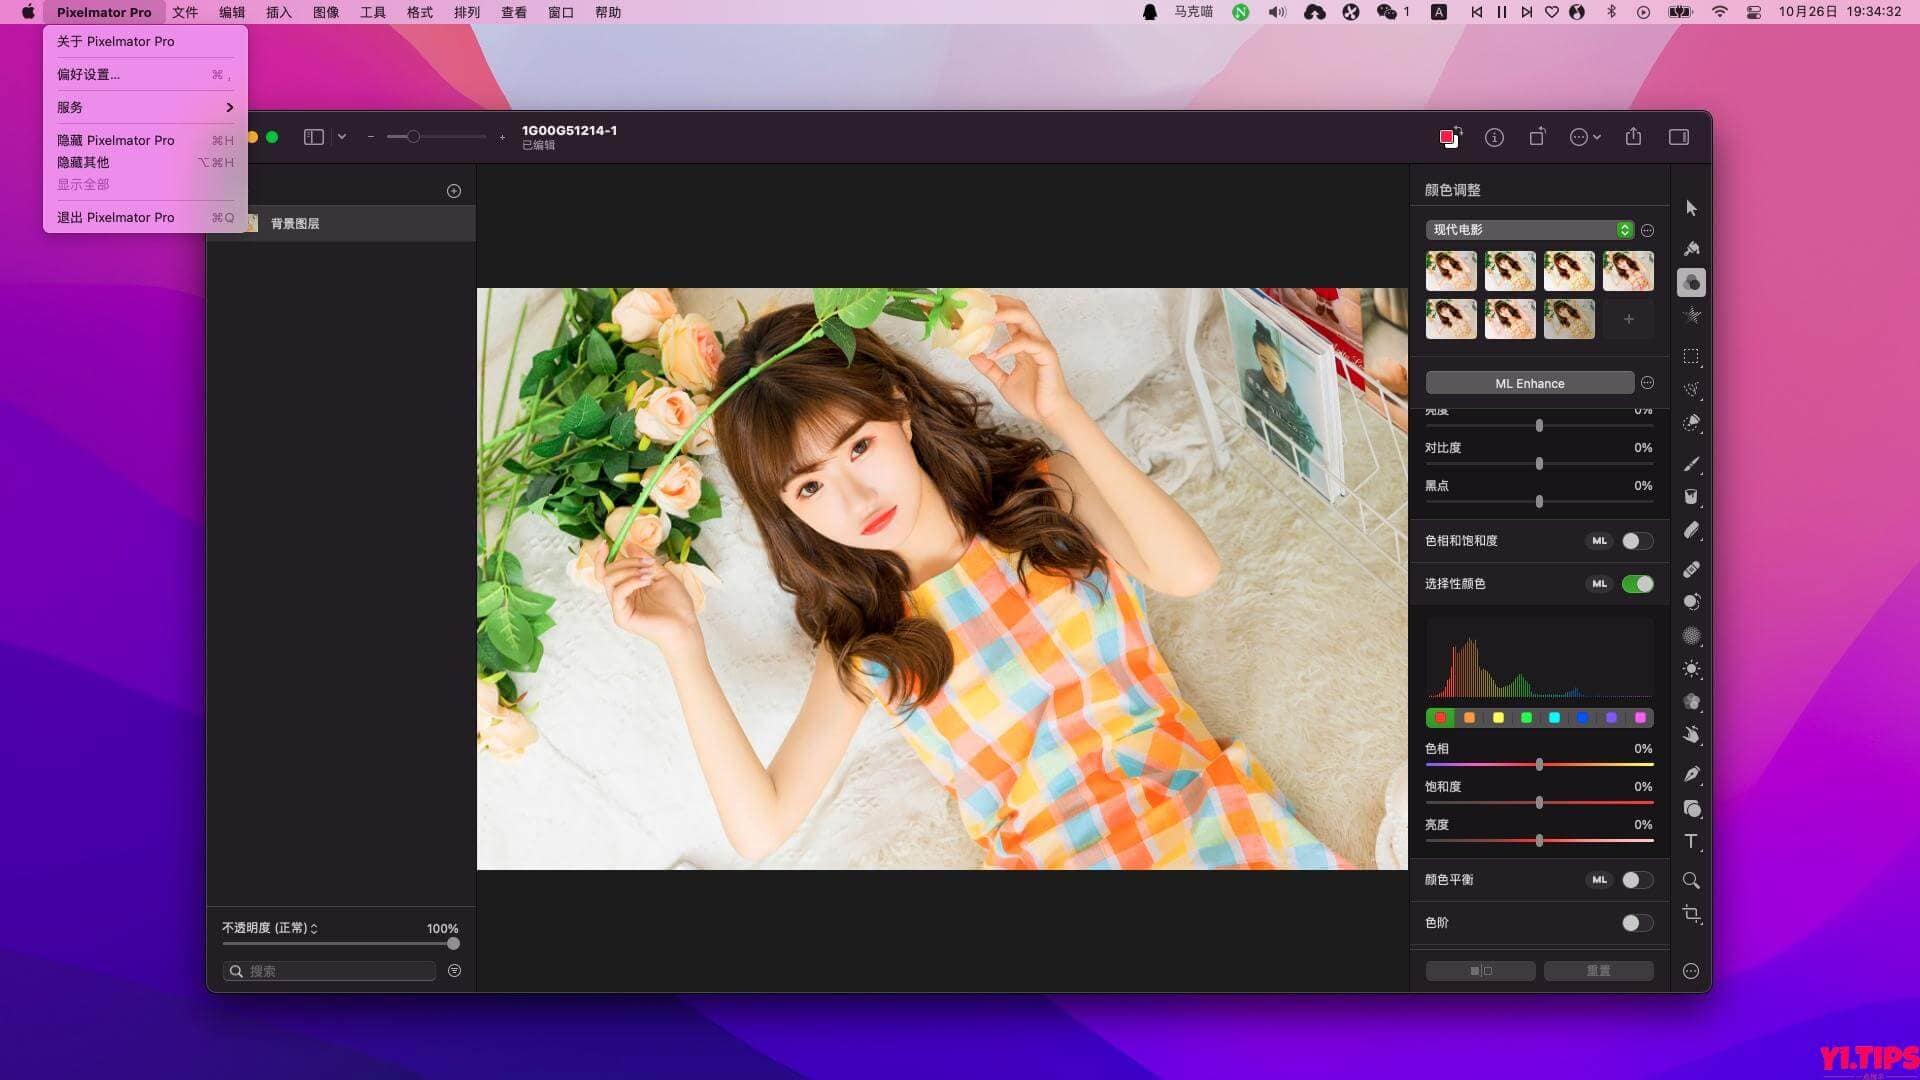This screenshot has width=1920, height=1080.
Task: Click the 重置 reset button
Action: 1597,970
